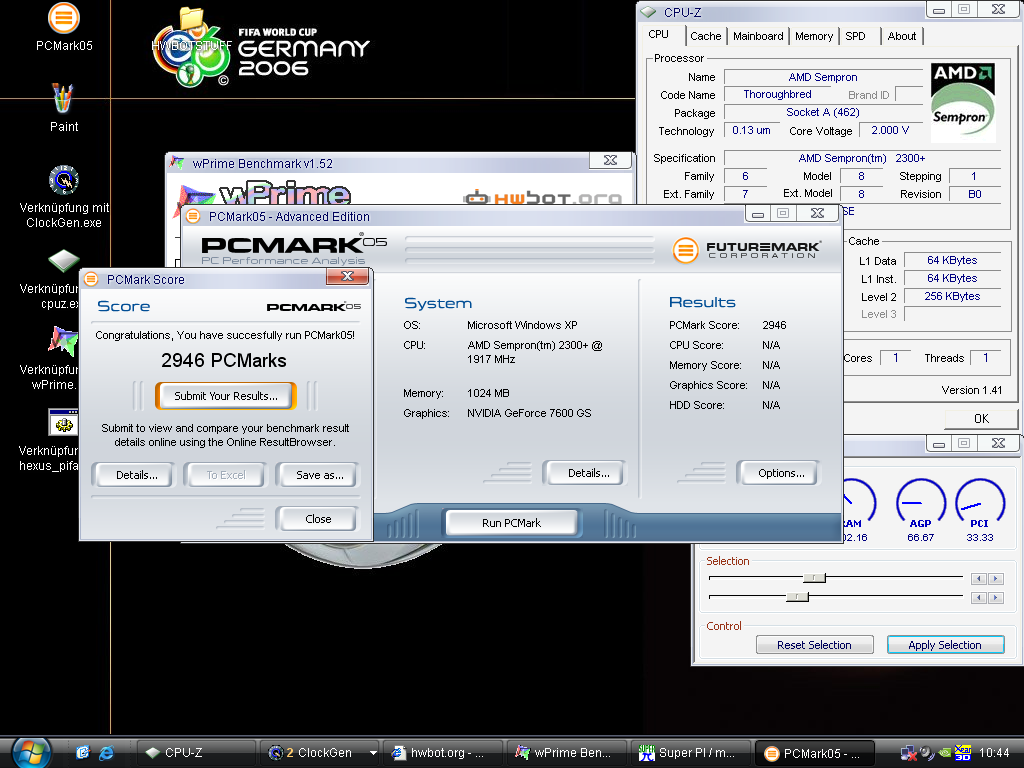Image resolution: width=1024 pixels, height=768 pixels.
Task: Switch to the CPU tab in CPU-Z
Action: click(658, 35)
